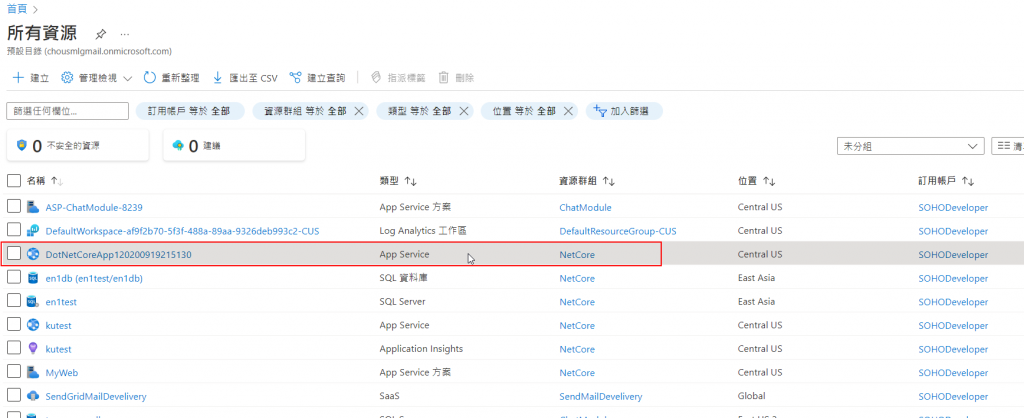The image size is (1024, 418).
Task: Click App Service icon for kutest
Action: point(33,325)
